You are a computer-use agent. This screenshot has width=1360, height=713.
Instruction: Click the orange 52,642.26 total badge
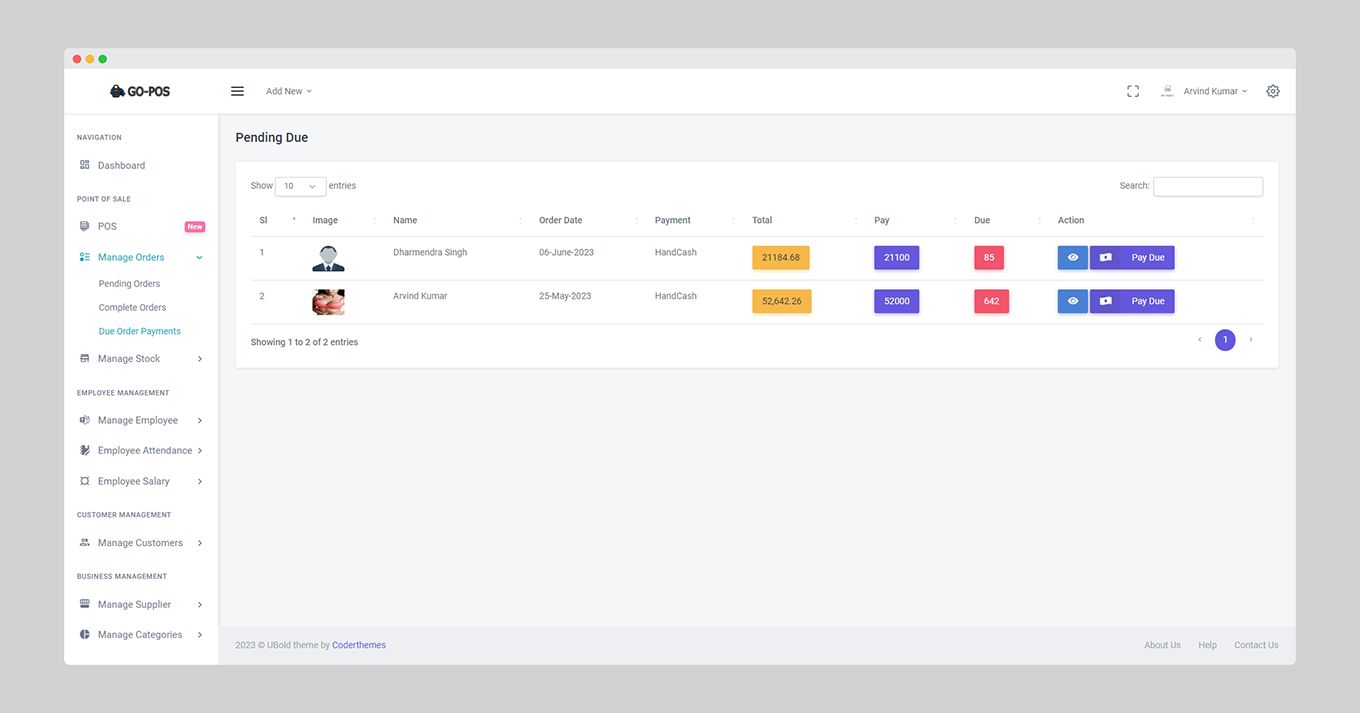[x=782, y=301]
